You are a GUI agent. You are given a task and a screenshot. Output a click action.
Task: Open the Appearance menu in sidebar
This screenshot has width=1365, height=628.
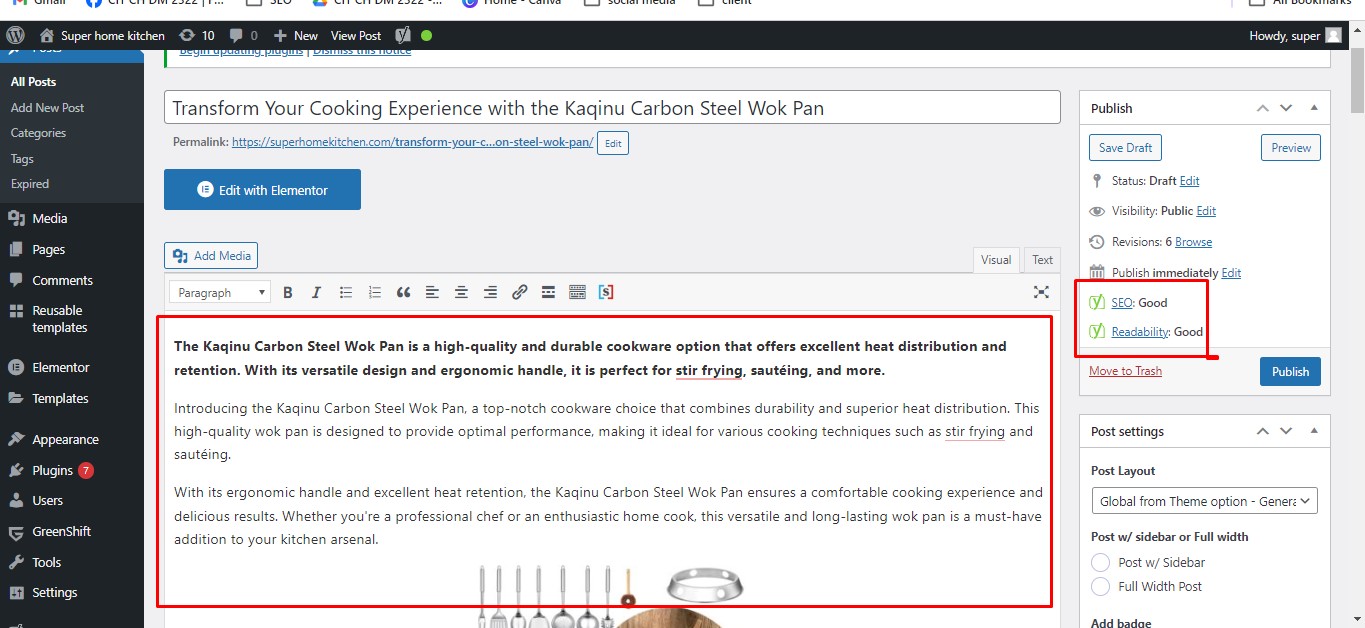[x=65, y=438]
